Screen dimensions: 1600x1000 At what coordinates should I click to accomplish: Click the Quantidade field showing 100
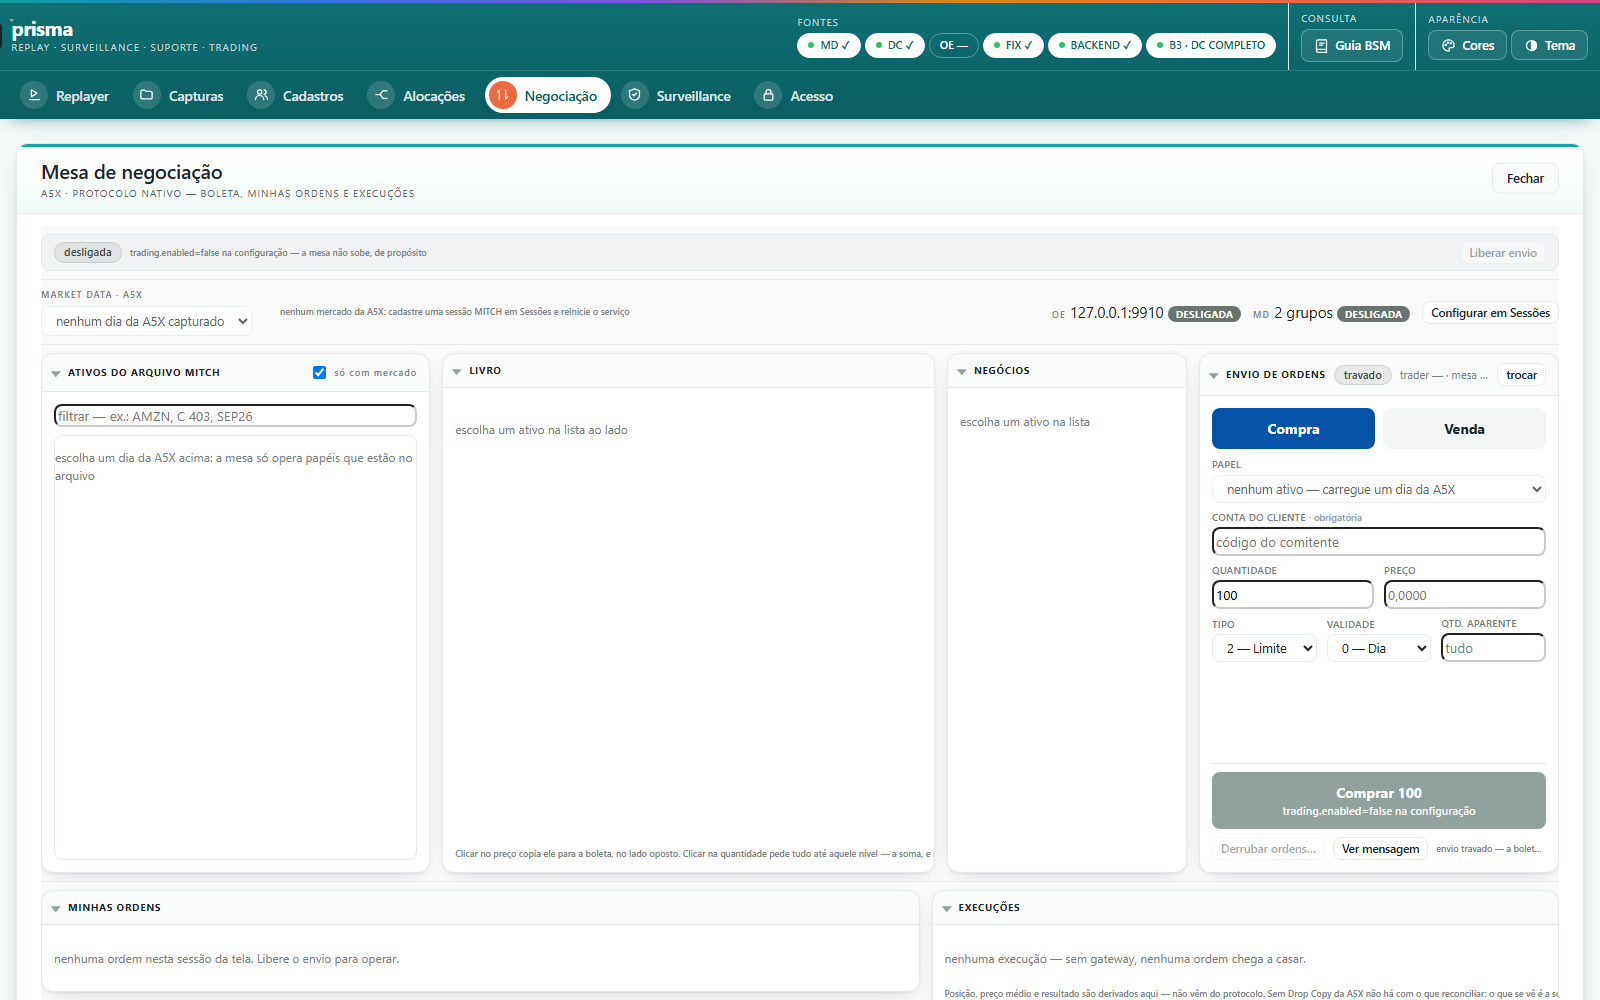coord(1292,595)
